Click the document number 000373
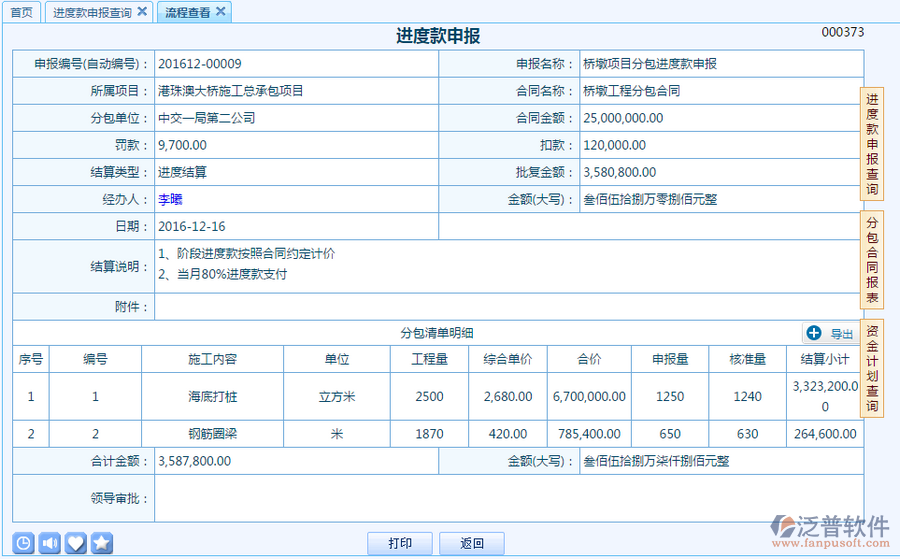The height and width of the screenshot is (559, 900). pos(843,32)
